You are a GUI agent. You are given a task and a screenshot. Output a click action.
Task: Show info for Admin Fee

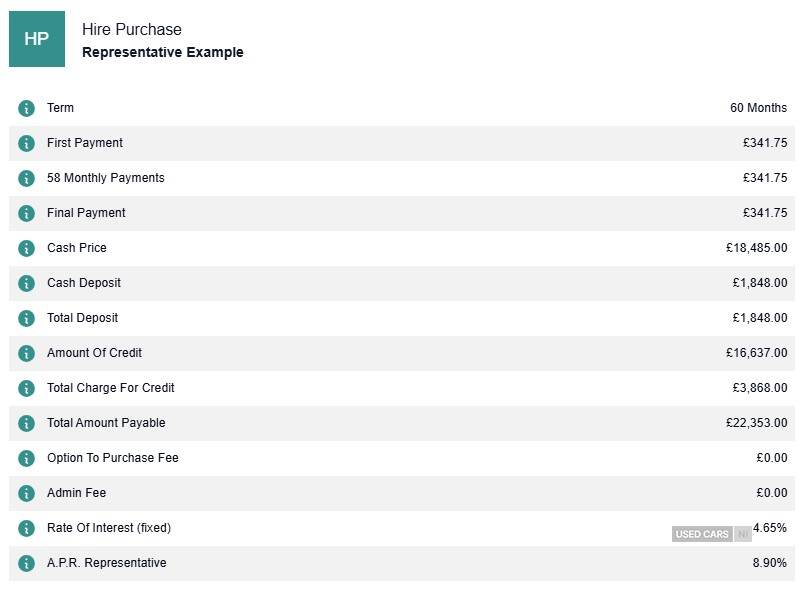(27, 493)
